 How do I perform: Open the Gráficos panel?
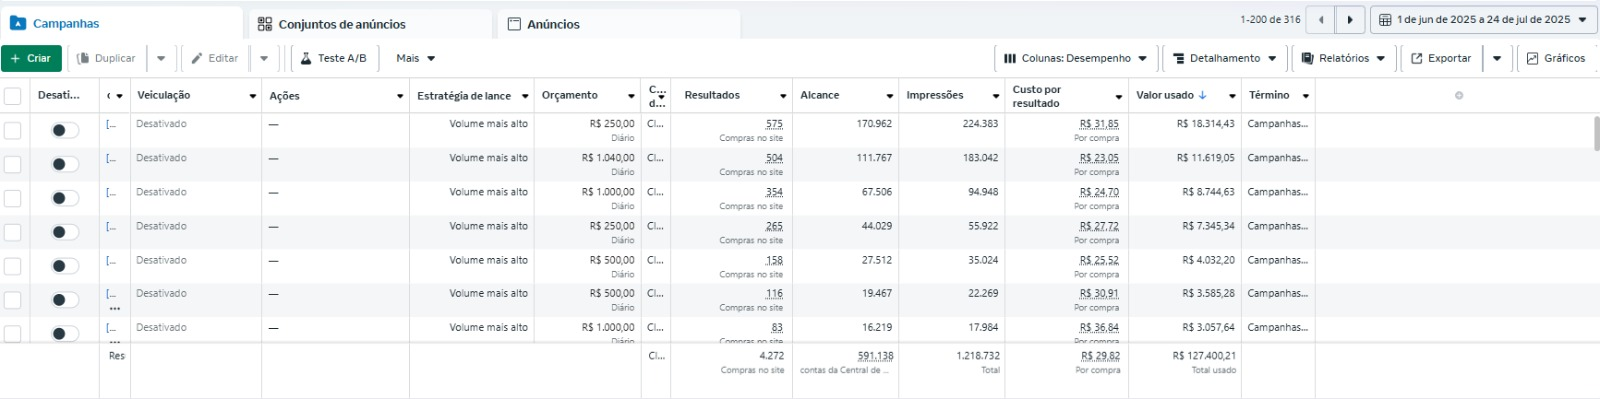(x=1556, y=58)
